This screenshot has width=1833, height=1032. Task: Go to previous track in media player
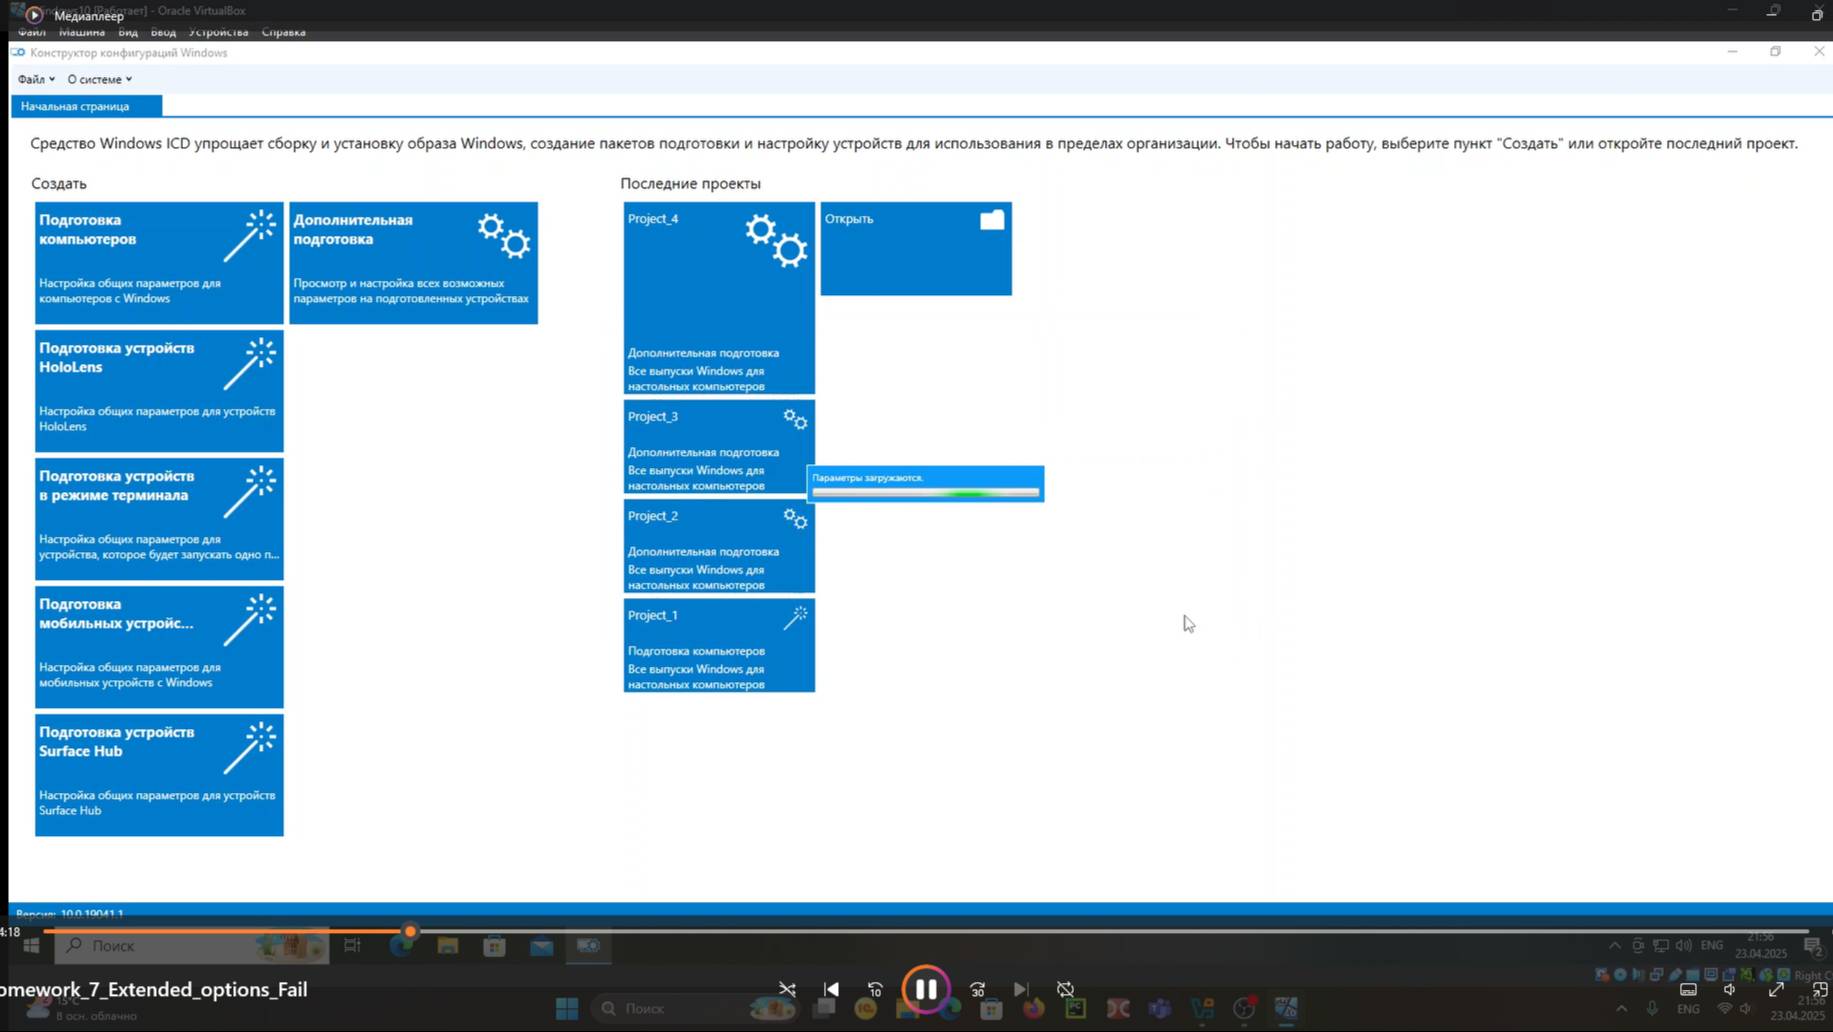click(831, 989)
